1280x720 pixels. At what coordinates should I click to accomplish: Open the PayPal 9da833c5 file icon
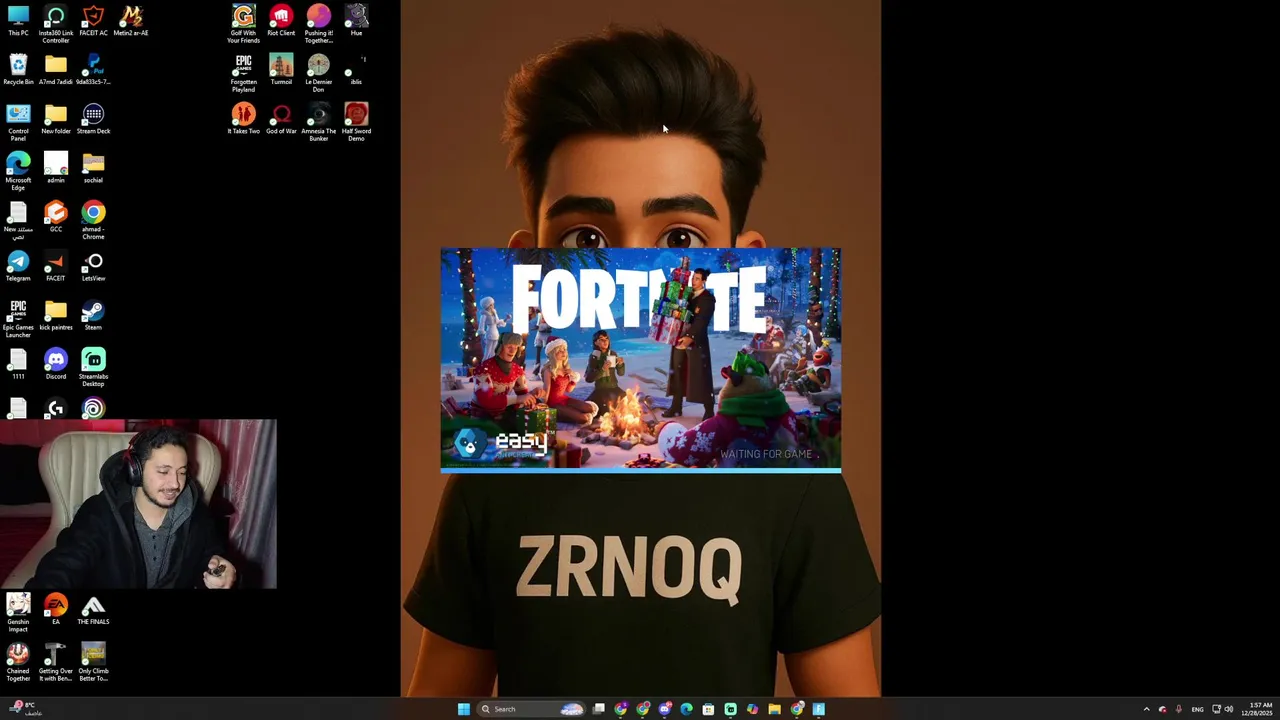[x=93, y=70]
